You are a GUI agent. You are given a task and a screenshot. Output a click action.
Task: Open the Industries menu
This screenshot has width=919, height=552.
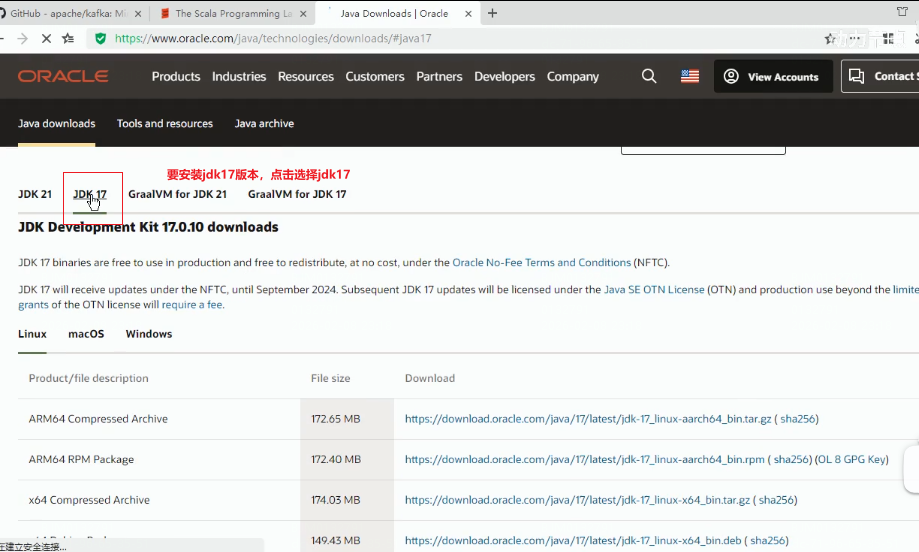coord(239,77)
